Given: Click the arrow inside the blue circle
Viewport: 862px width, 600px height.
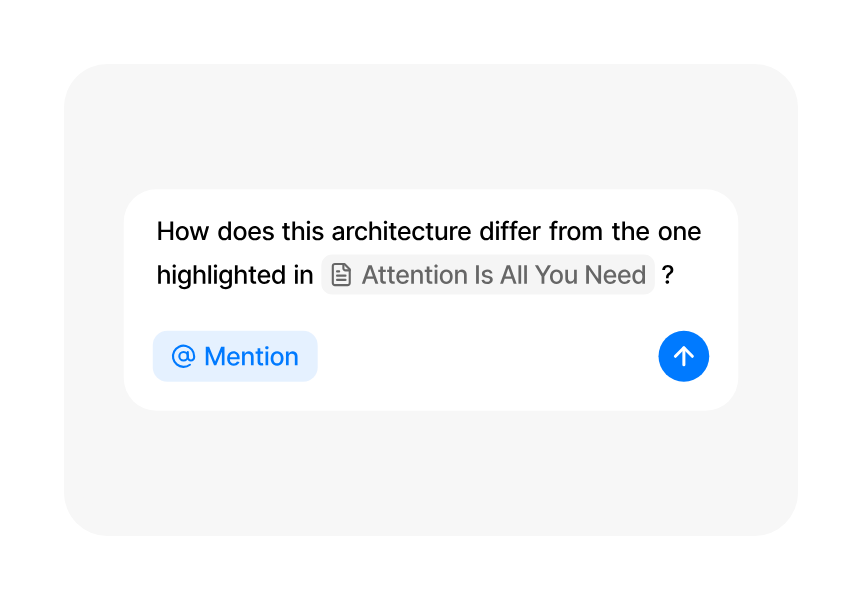Looking at the screenshot, I should (683, 356).
